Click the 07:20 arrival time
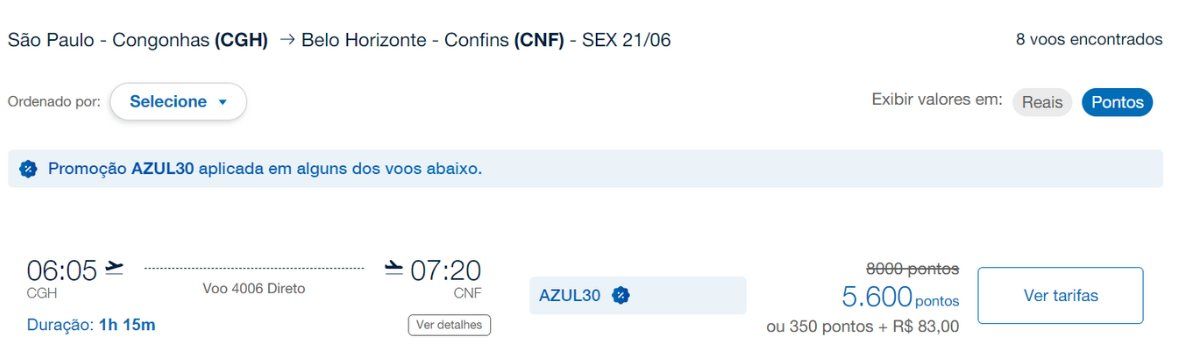Viewport: 1200px width, 364px height. coord(446,271)
